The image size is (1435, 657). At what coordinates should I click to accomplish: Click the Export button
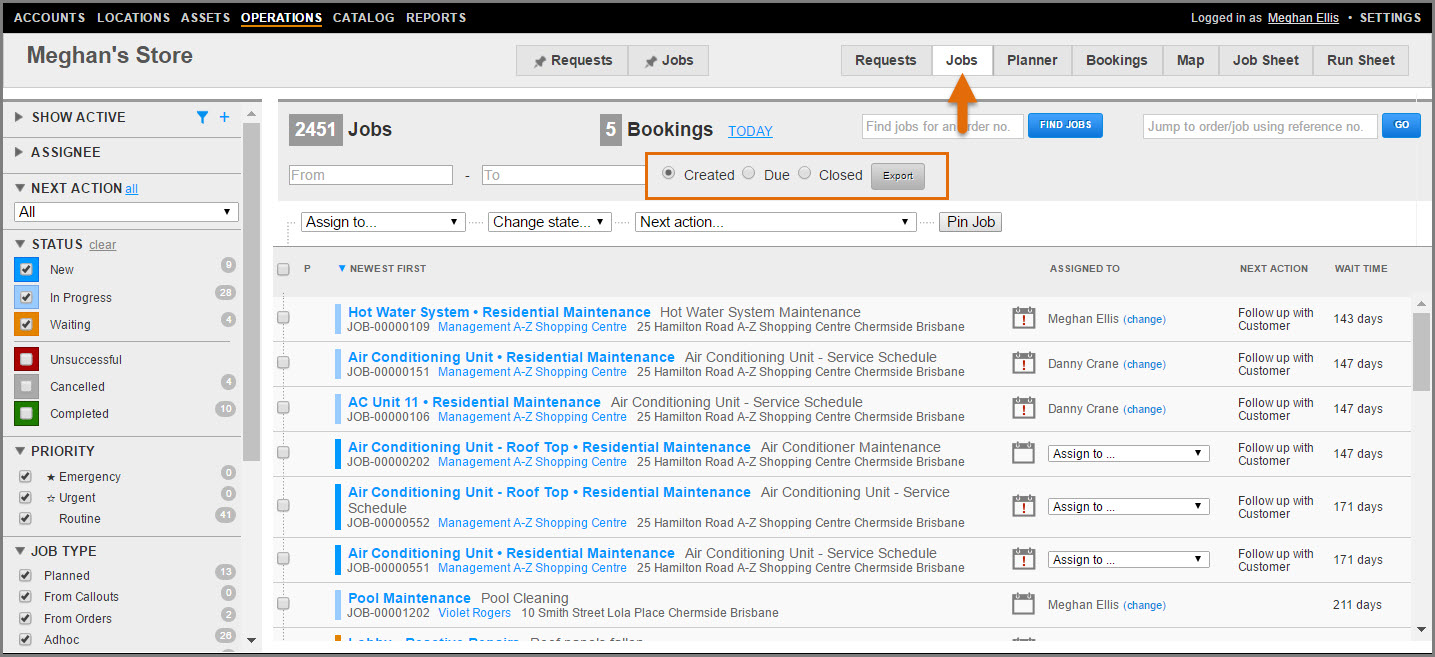(897, 176)
